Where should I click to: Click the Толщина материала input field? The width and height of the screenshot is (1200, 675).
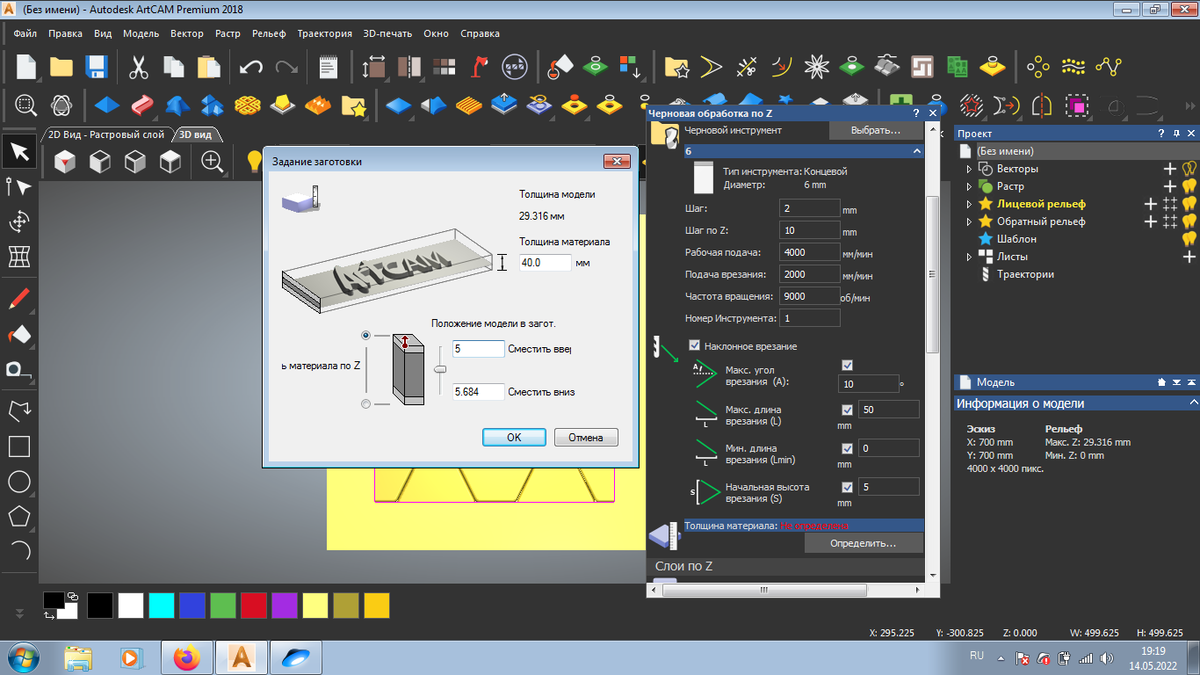tap(545, 263)
